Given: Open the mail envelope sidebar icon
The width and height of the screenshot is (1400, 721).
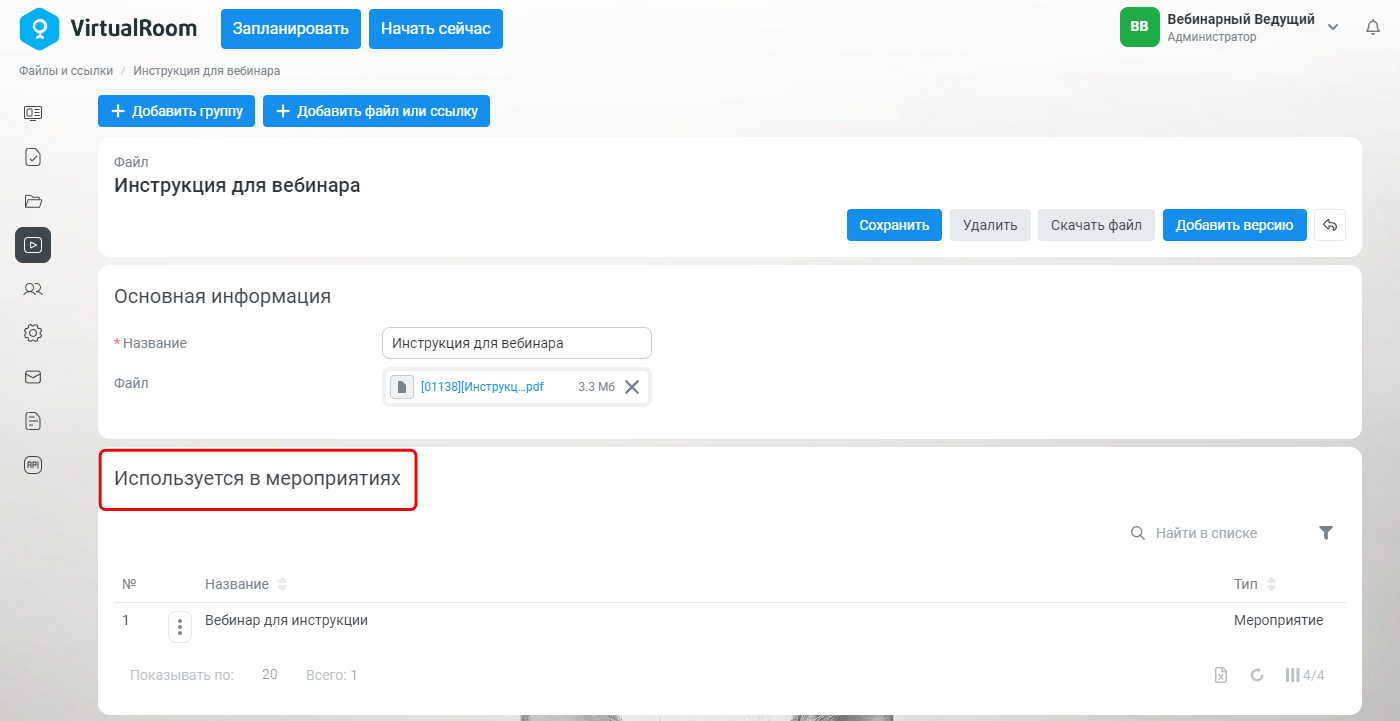Looking at the screenshot, I should coord(33,377).
